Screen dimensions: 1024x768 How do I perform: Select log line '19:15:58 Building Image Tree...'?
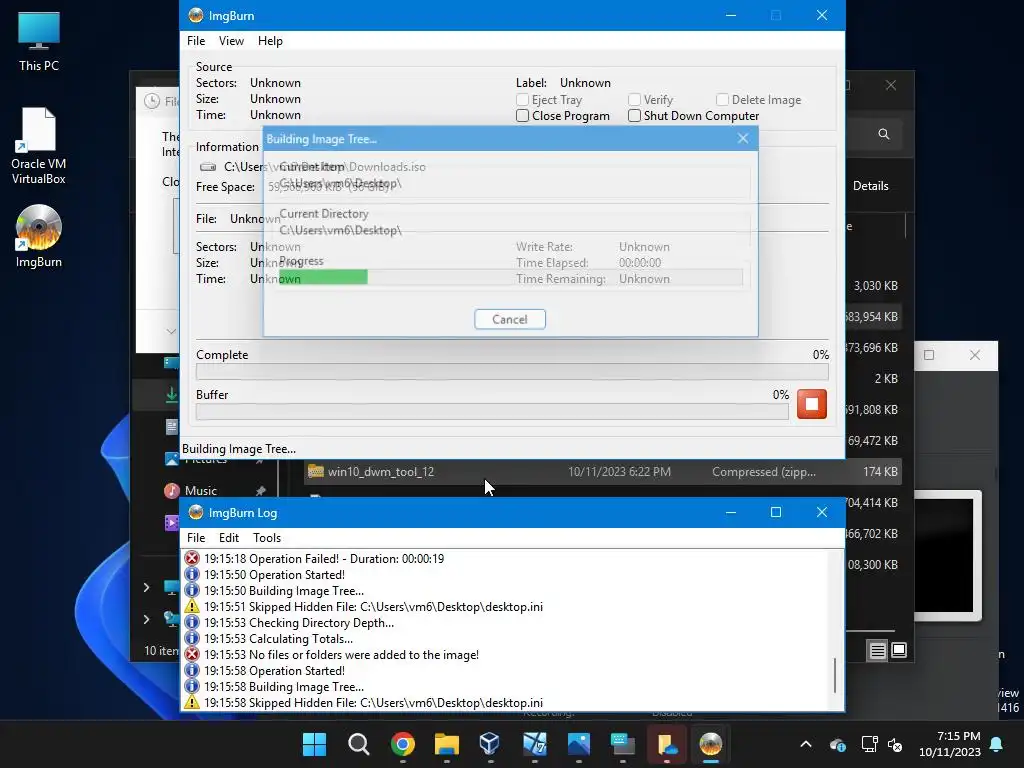click(x=284, y=687)
